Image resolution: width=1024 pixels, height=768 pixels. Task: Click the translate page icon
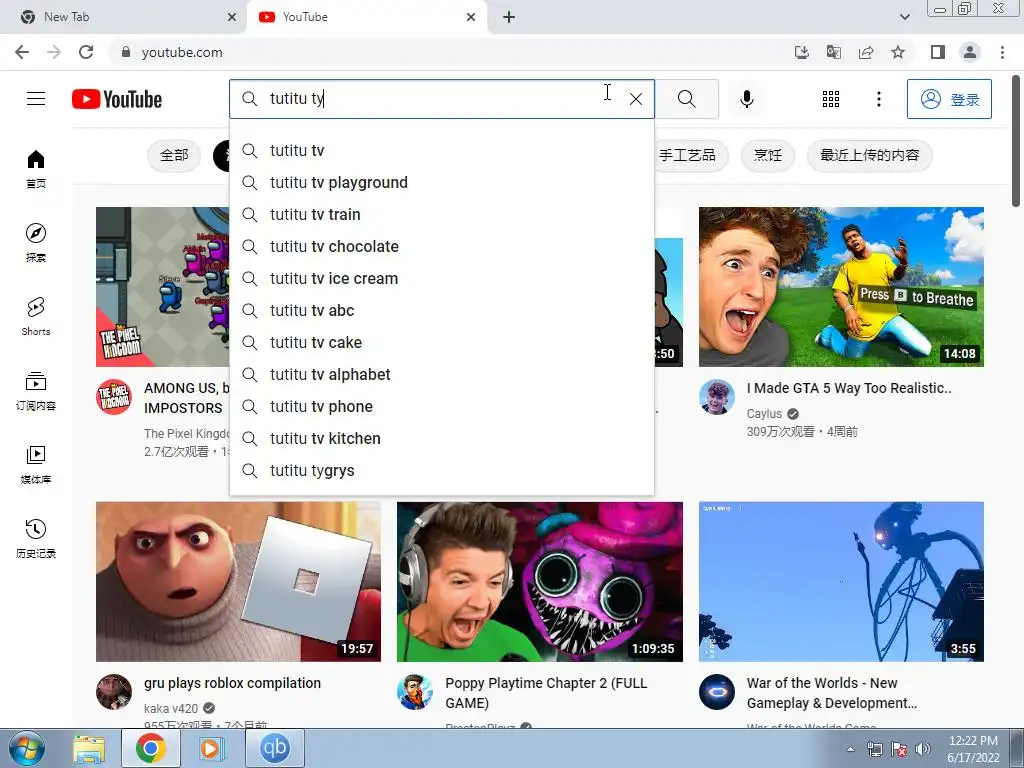click(x=833, y=52)
